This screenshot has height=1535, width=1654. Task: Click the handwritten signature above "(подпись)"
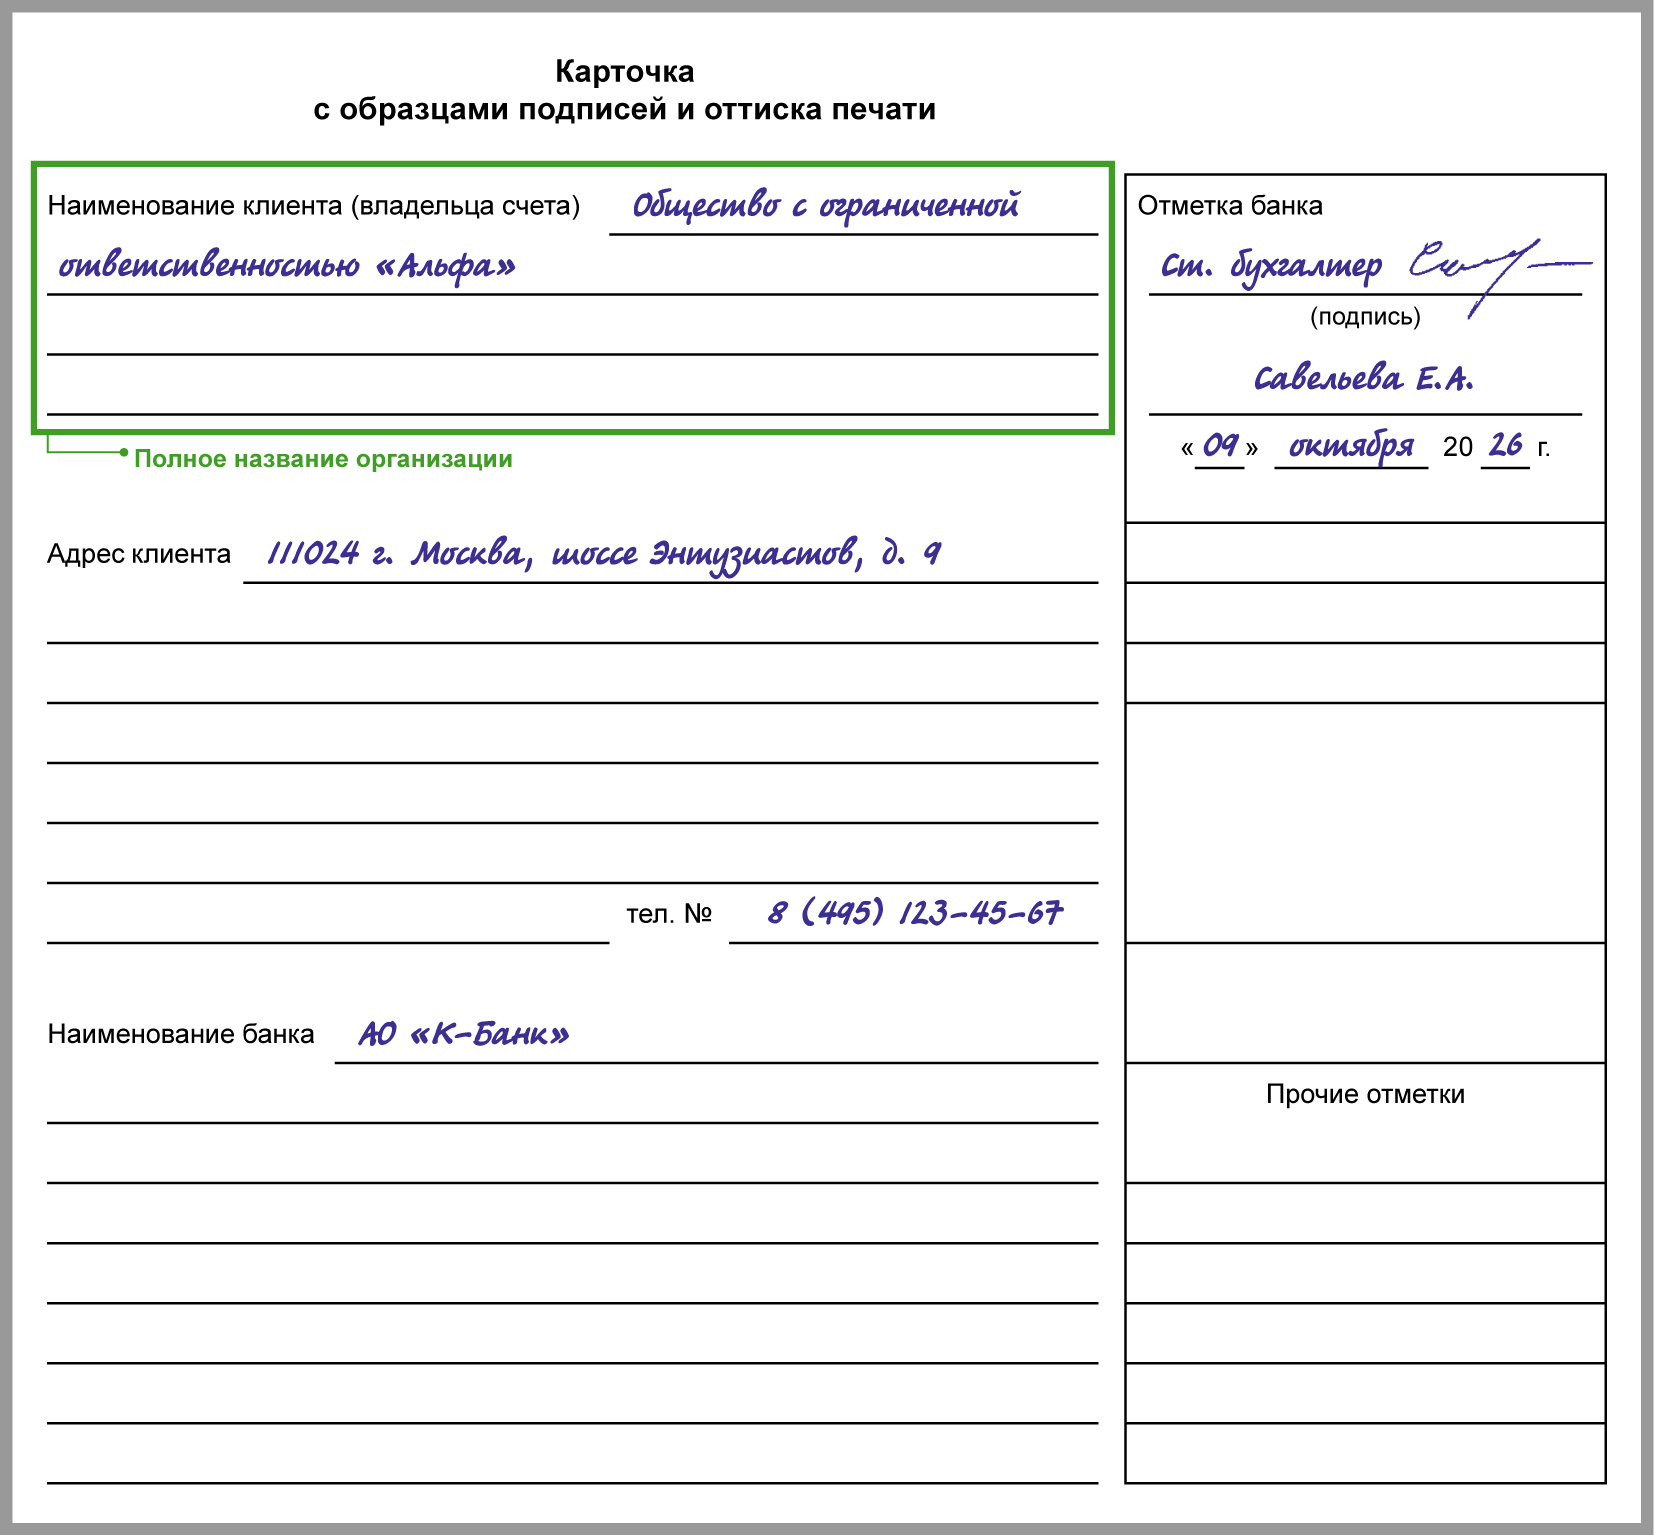point(1490,268)
